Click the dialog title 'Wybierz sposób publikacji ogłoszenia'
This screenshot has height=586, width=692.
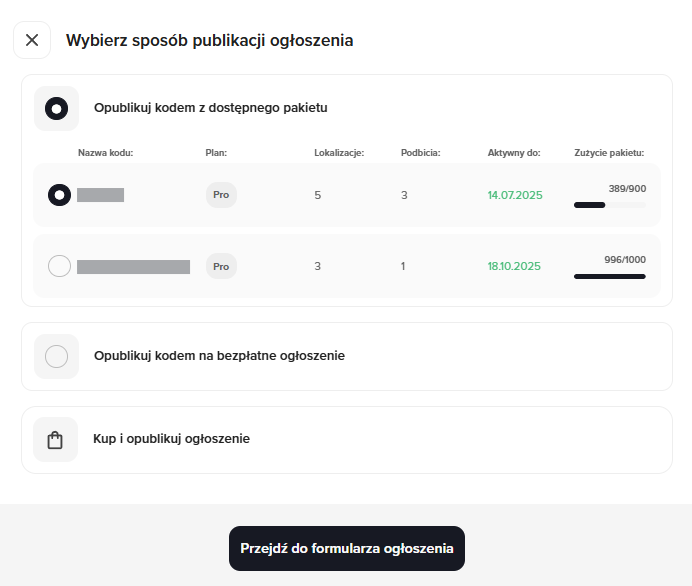209,41
